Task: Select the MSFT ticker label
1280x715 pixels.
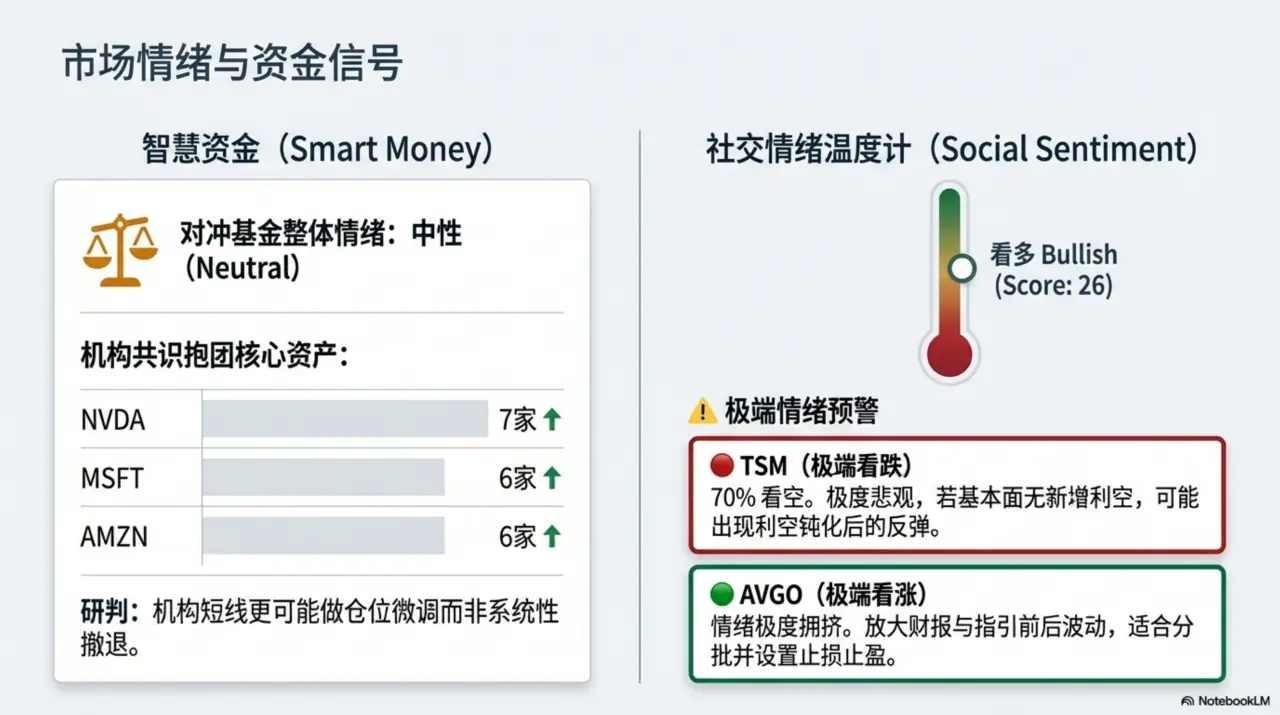Action: [112, 478]
